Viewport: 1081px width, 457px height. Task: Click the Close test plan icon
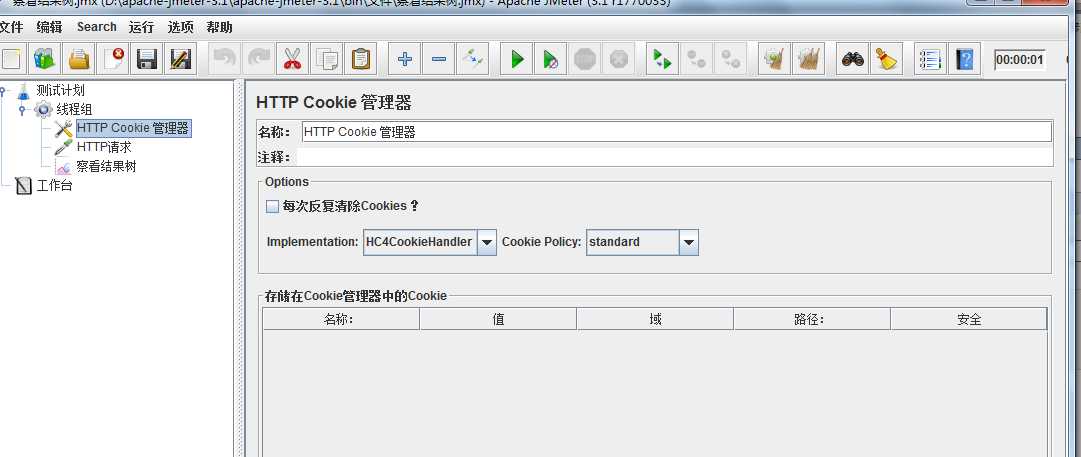pyautogui.click(x=113, y=59)
